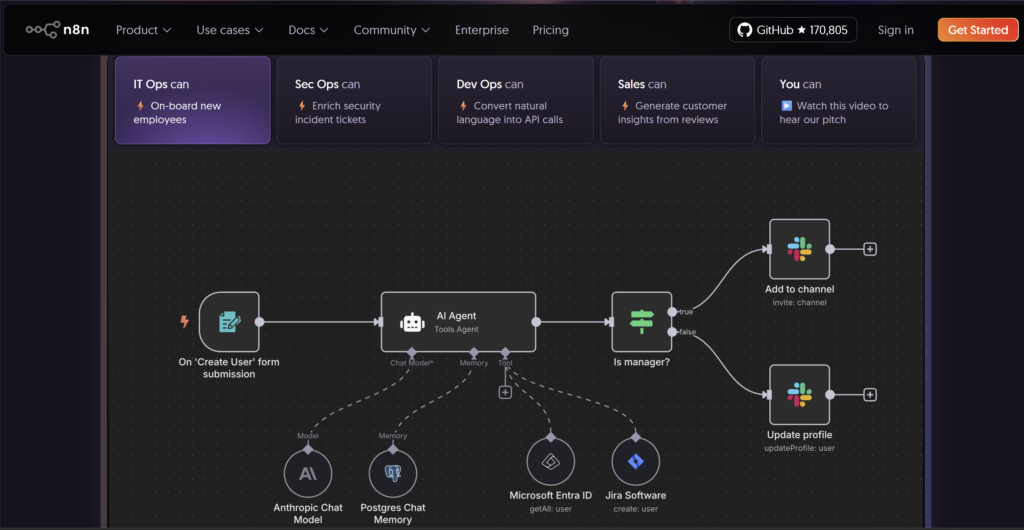The width and height of the screenshot is (1024, 530).
Task: Open the GitHub stars link
Action: pyautogui.click(x=792, y=30)
